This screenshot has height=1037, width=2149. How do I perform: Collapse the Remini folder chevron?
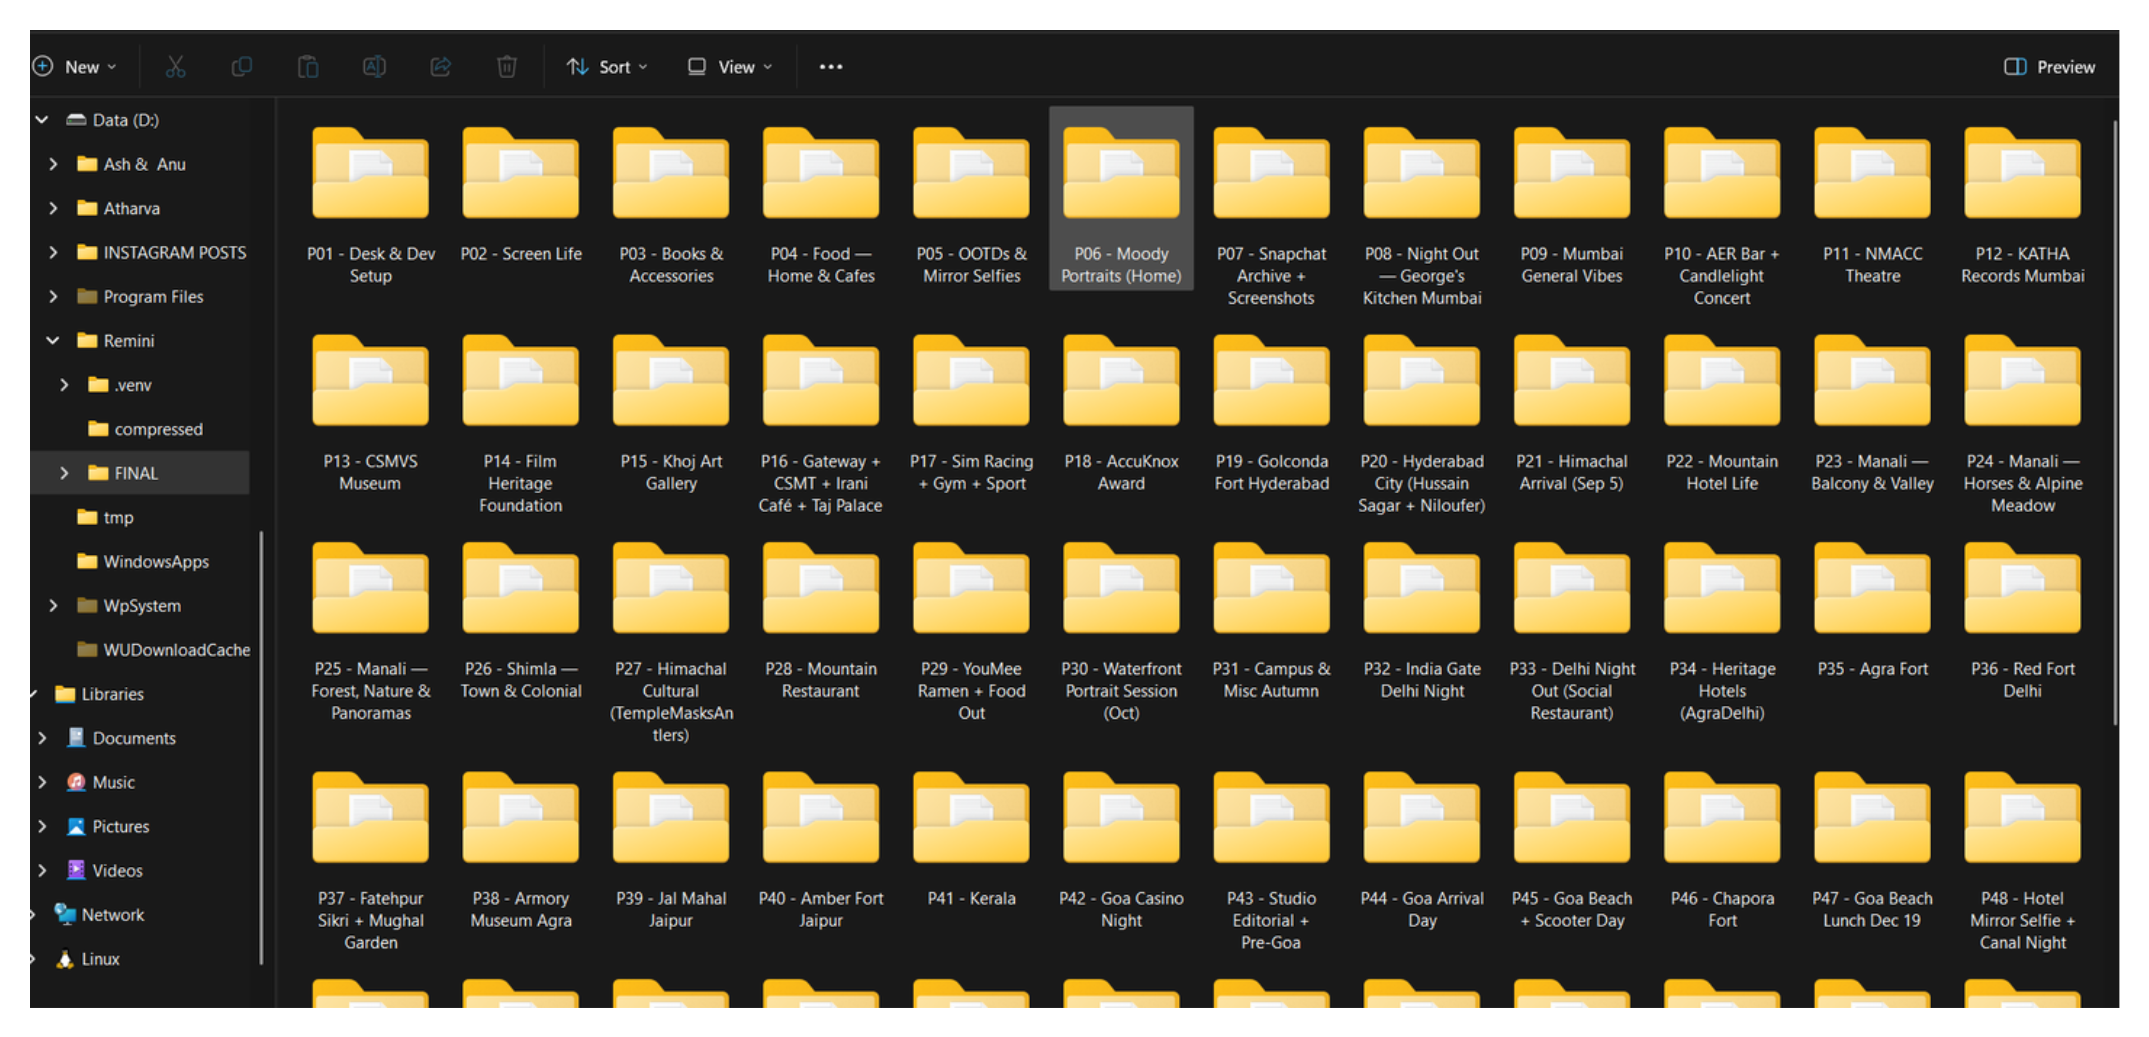pos(53,341)
